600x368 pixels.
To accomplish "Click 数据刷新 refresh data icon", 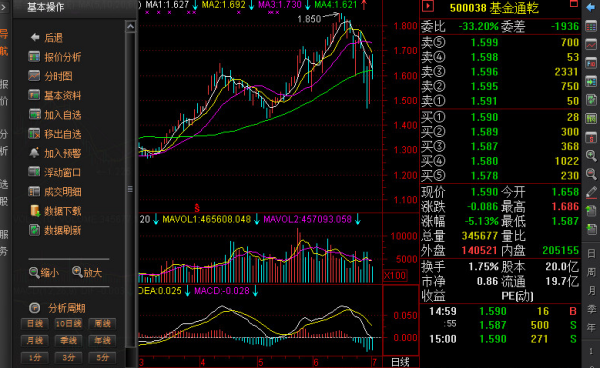I will (x=34, y=230).
